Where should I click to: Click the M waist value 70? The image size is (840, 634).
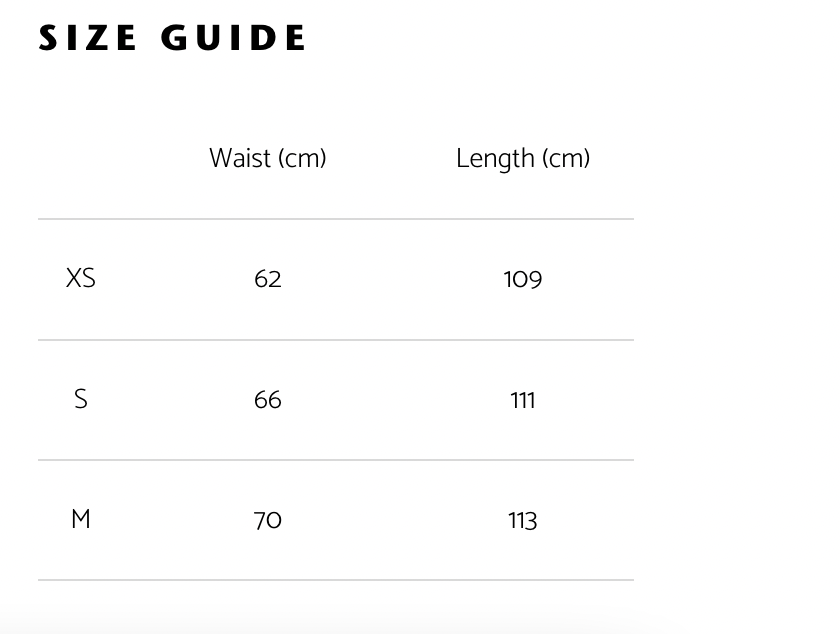tap(268, 520)
